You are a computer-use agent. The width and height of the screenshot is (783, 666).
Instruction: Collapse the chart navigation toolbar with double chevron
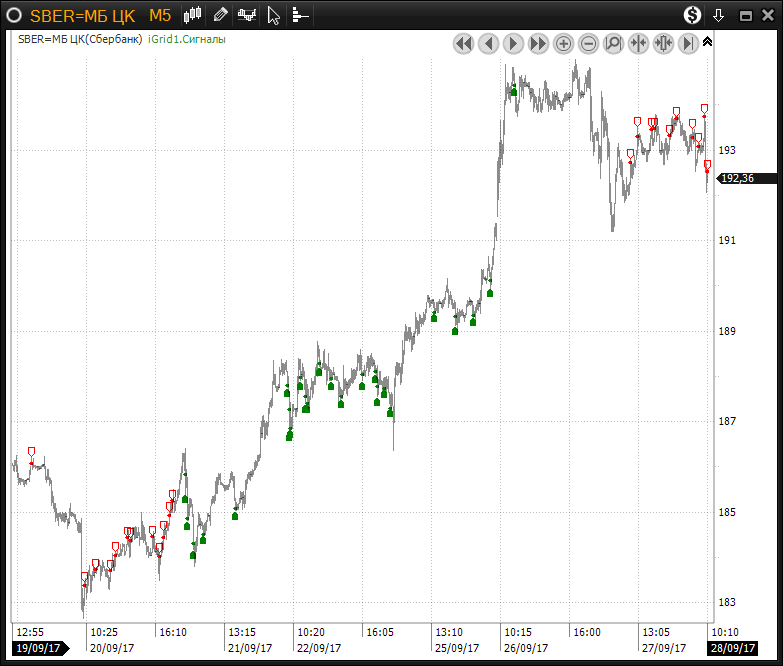(x=708, y=42)
